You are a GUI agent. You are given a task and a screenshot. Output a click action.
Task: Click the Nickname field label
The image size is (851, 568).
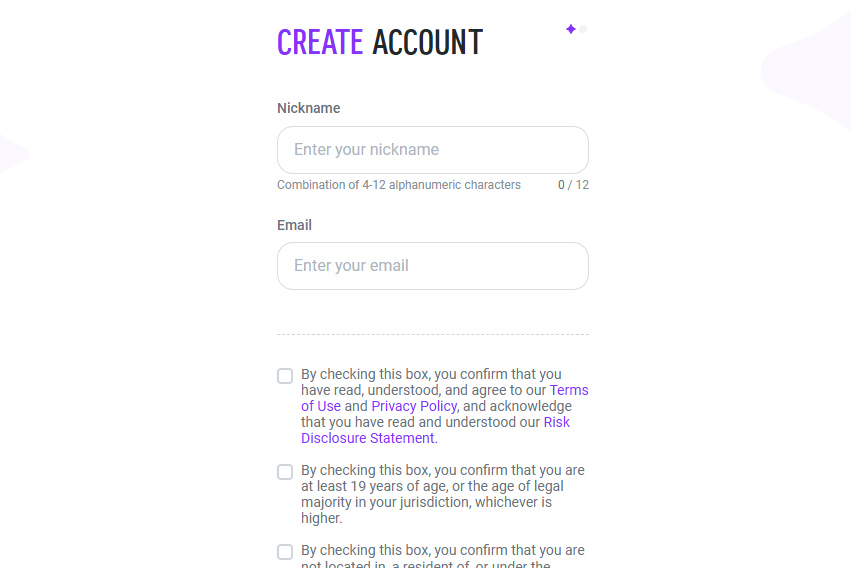[308, 108]
